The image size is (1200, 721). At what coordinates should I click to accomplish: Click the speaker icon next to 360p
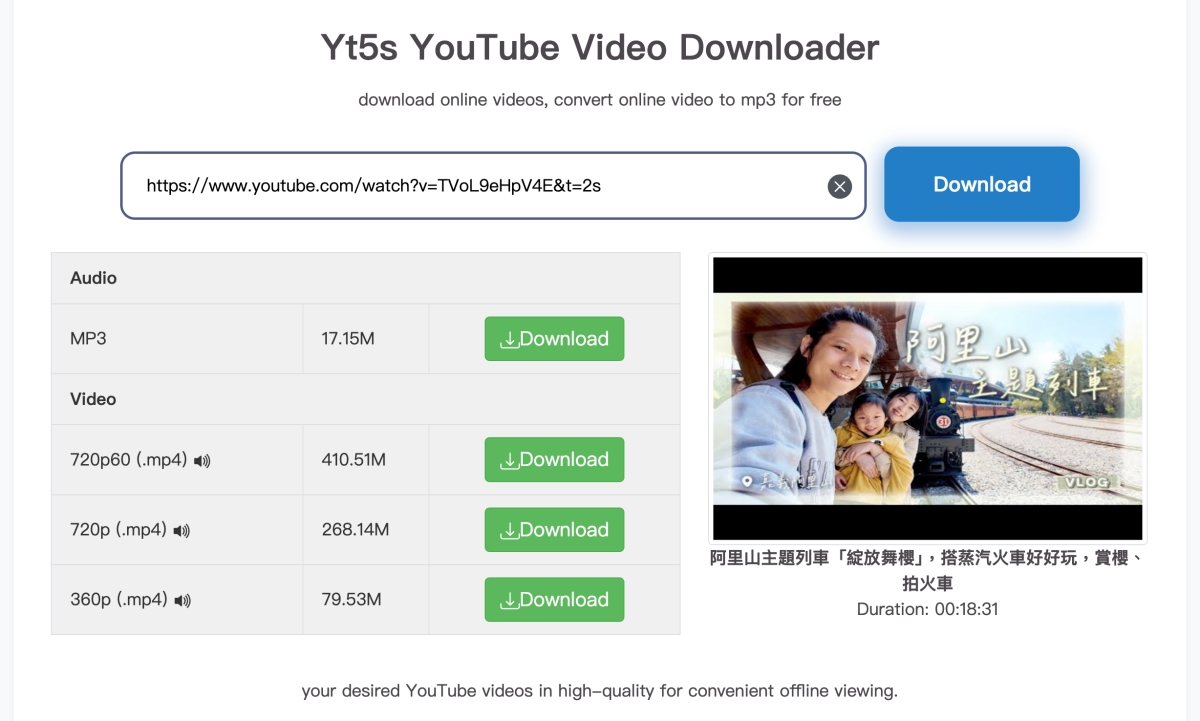click(182, 601)
